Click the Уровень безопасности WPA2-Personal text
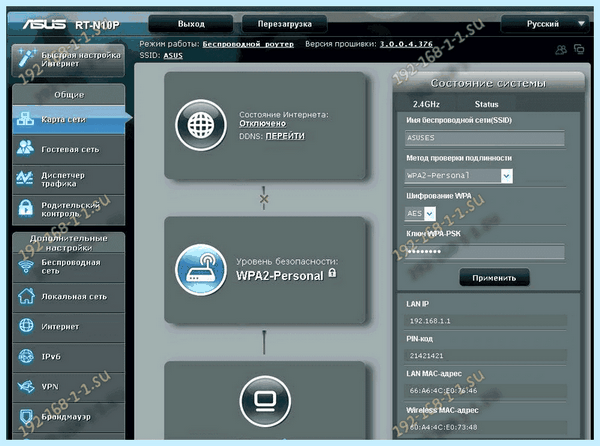This screenshot has width=600, height=446. point(287,269)
